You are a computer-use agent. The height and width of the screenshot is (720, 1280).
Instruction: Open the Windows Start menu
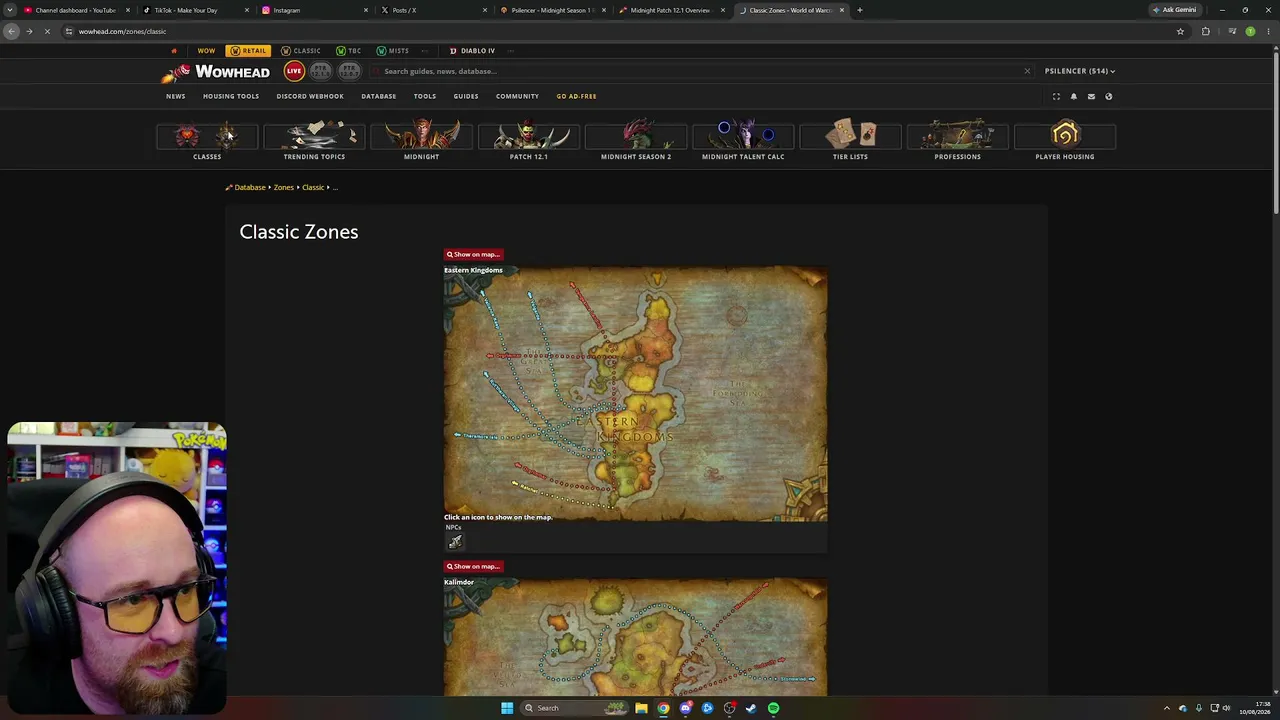507,708
